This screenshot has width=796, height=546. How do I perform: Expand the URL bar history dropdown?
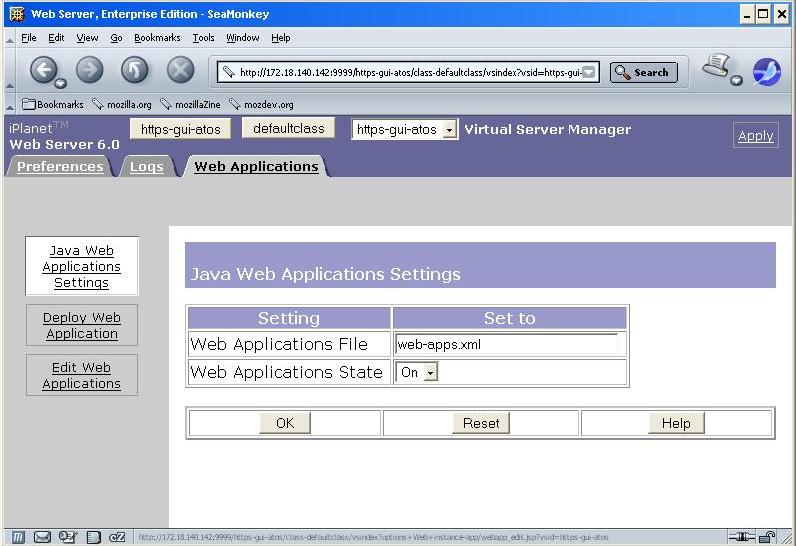588,73
